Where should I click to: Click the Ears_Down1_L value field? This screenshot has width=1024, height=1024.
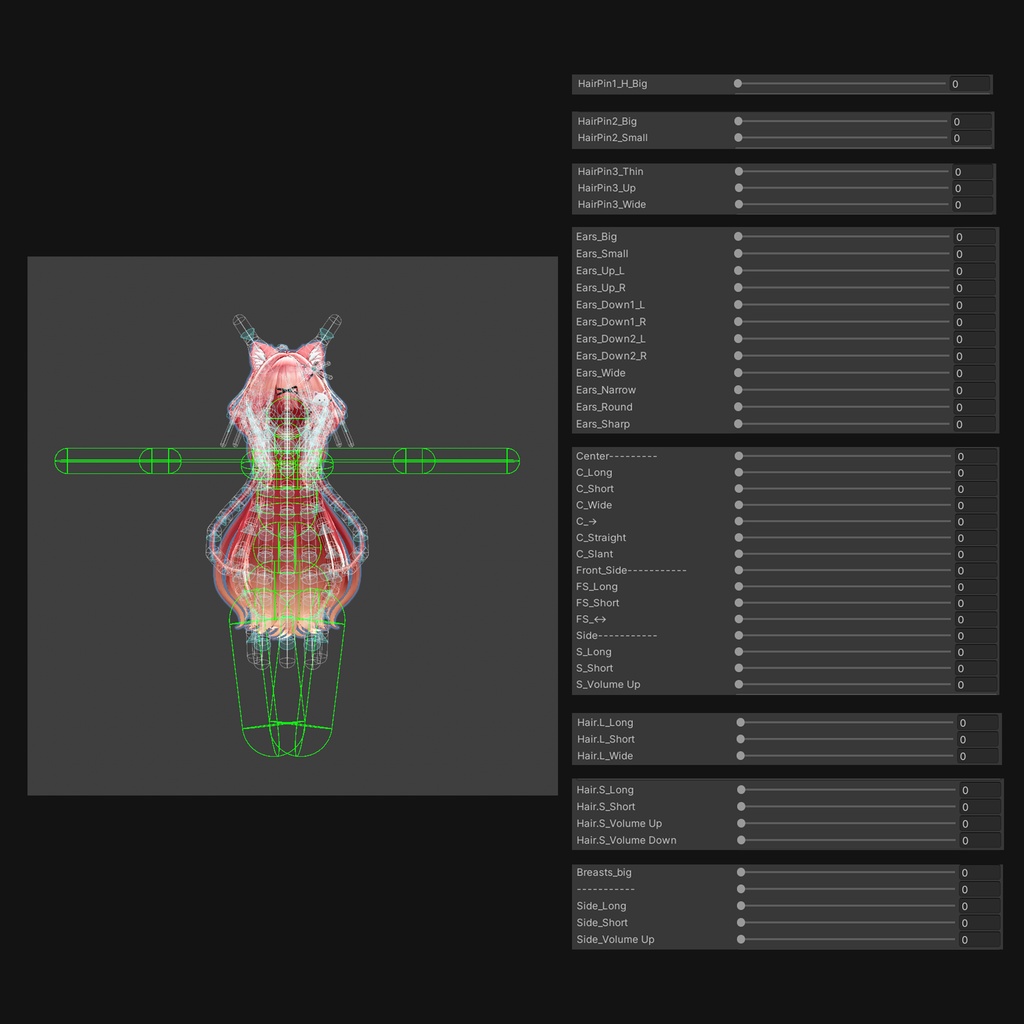point(974,305)
